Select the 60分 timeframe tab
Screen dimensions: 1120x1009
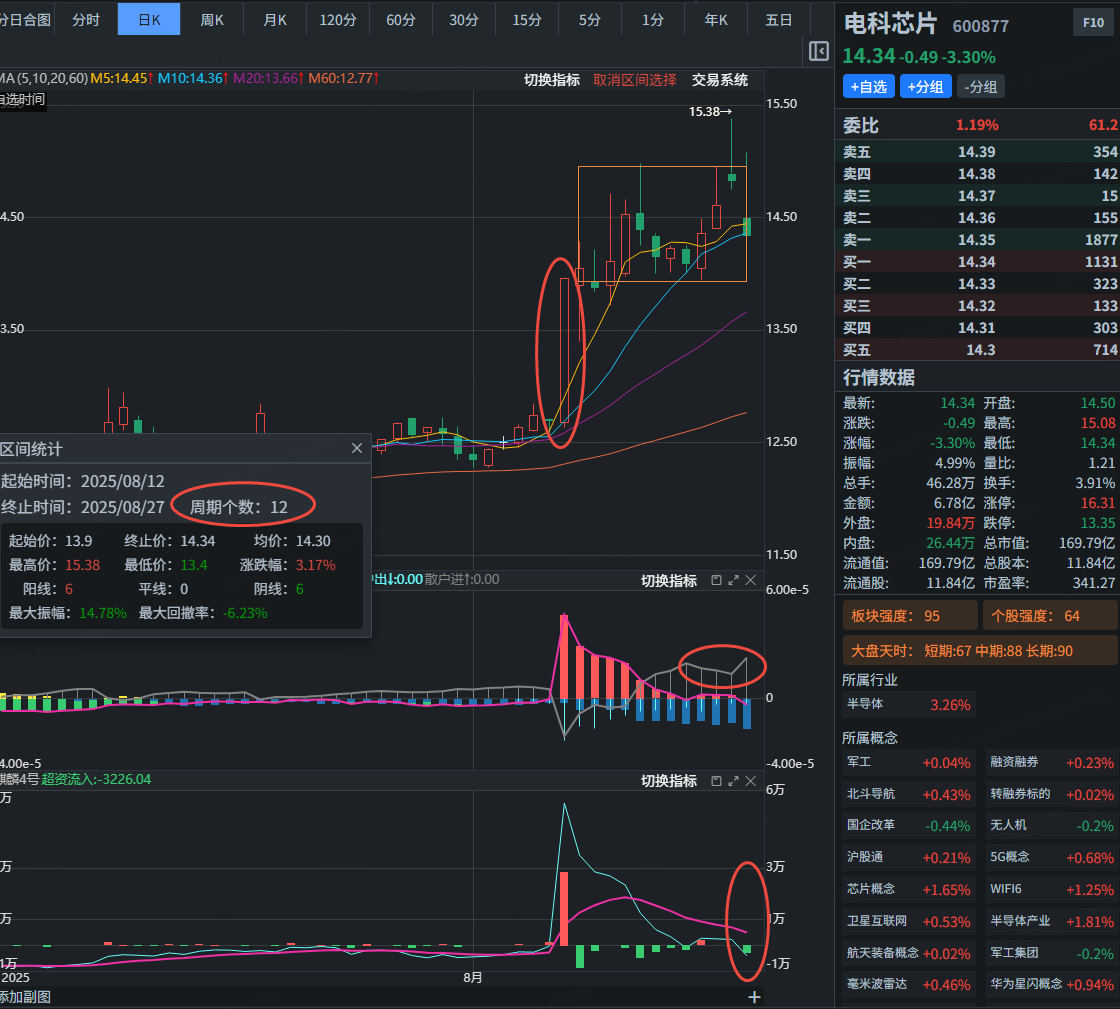[x=400, y=19]
